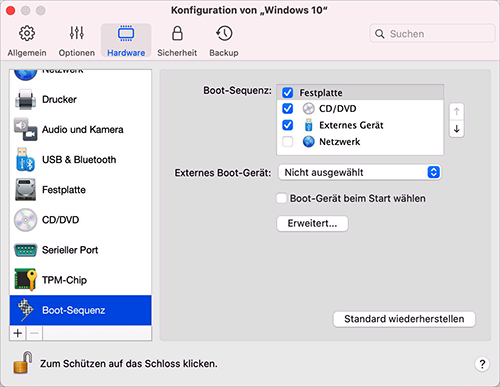Image resolution: width=500 pixels, height=387 pixels.
Task: Select the USB & Bluetooth sidebar label
Action: [x=79, y=160]
